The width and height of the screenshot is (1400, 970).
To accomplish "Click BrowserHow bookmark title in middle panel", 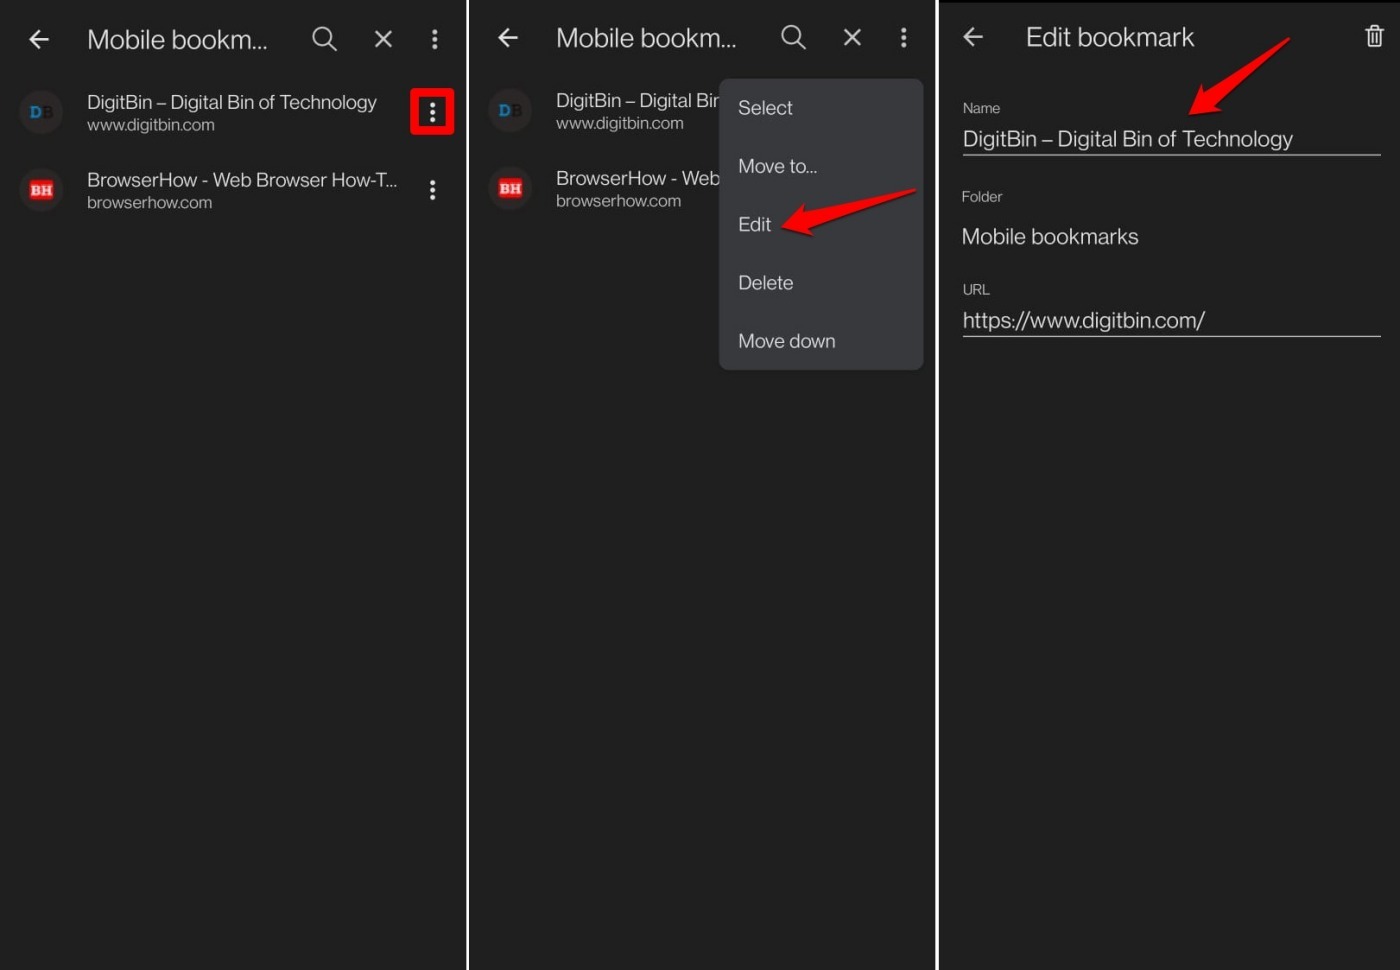I will [637, 178].
